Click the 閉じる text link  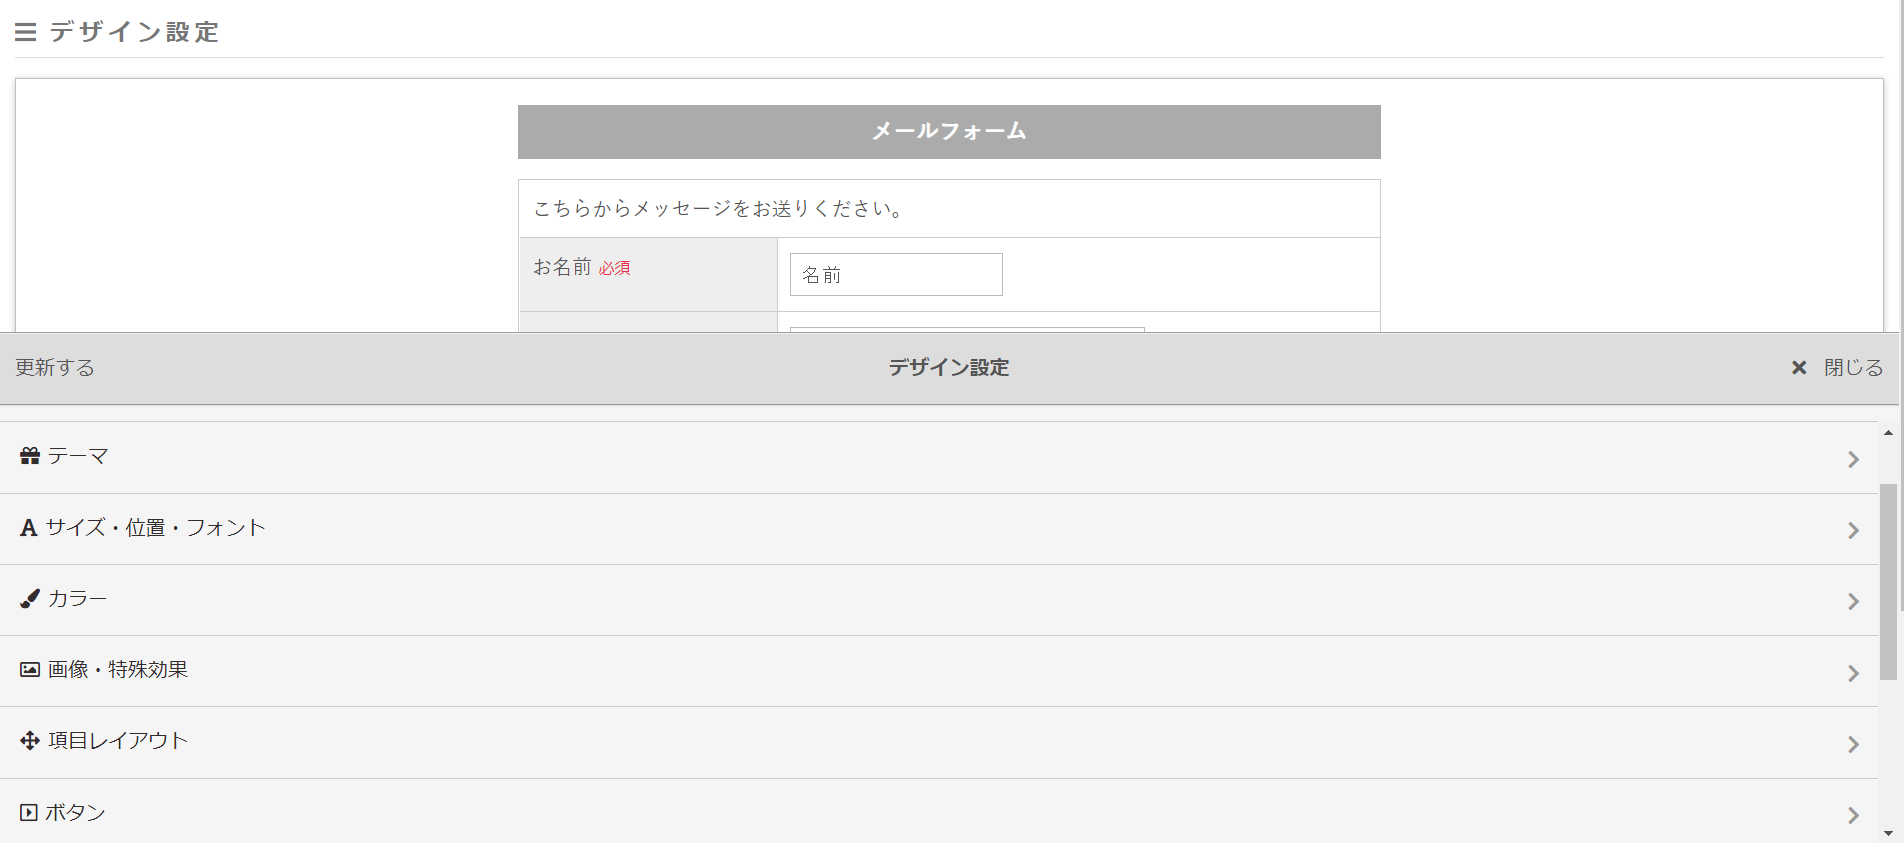(1853, 368)
